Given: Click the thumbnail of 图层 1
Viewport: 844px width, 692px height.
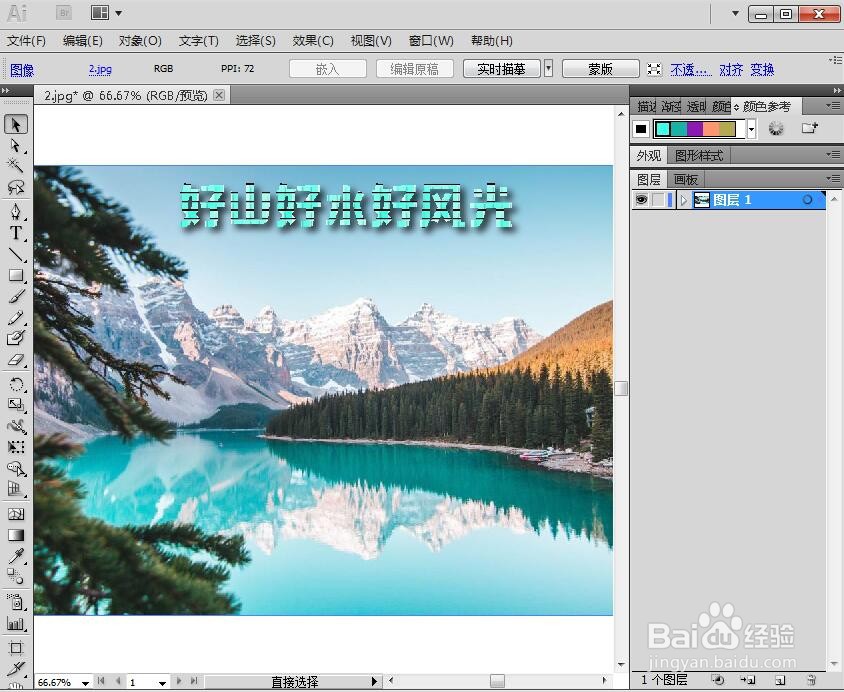Looking at the screenshot, I should (x=702, y=199).
